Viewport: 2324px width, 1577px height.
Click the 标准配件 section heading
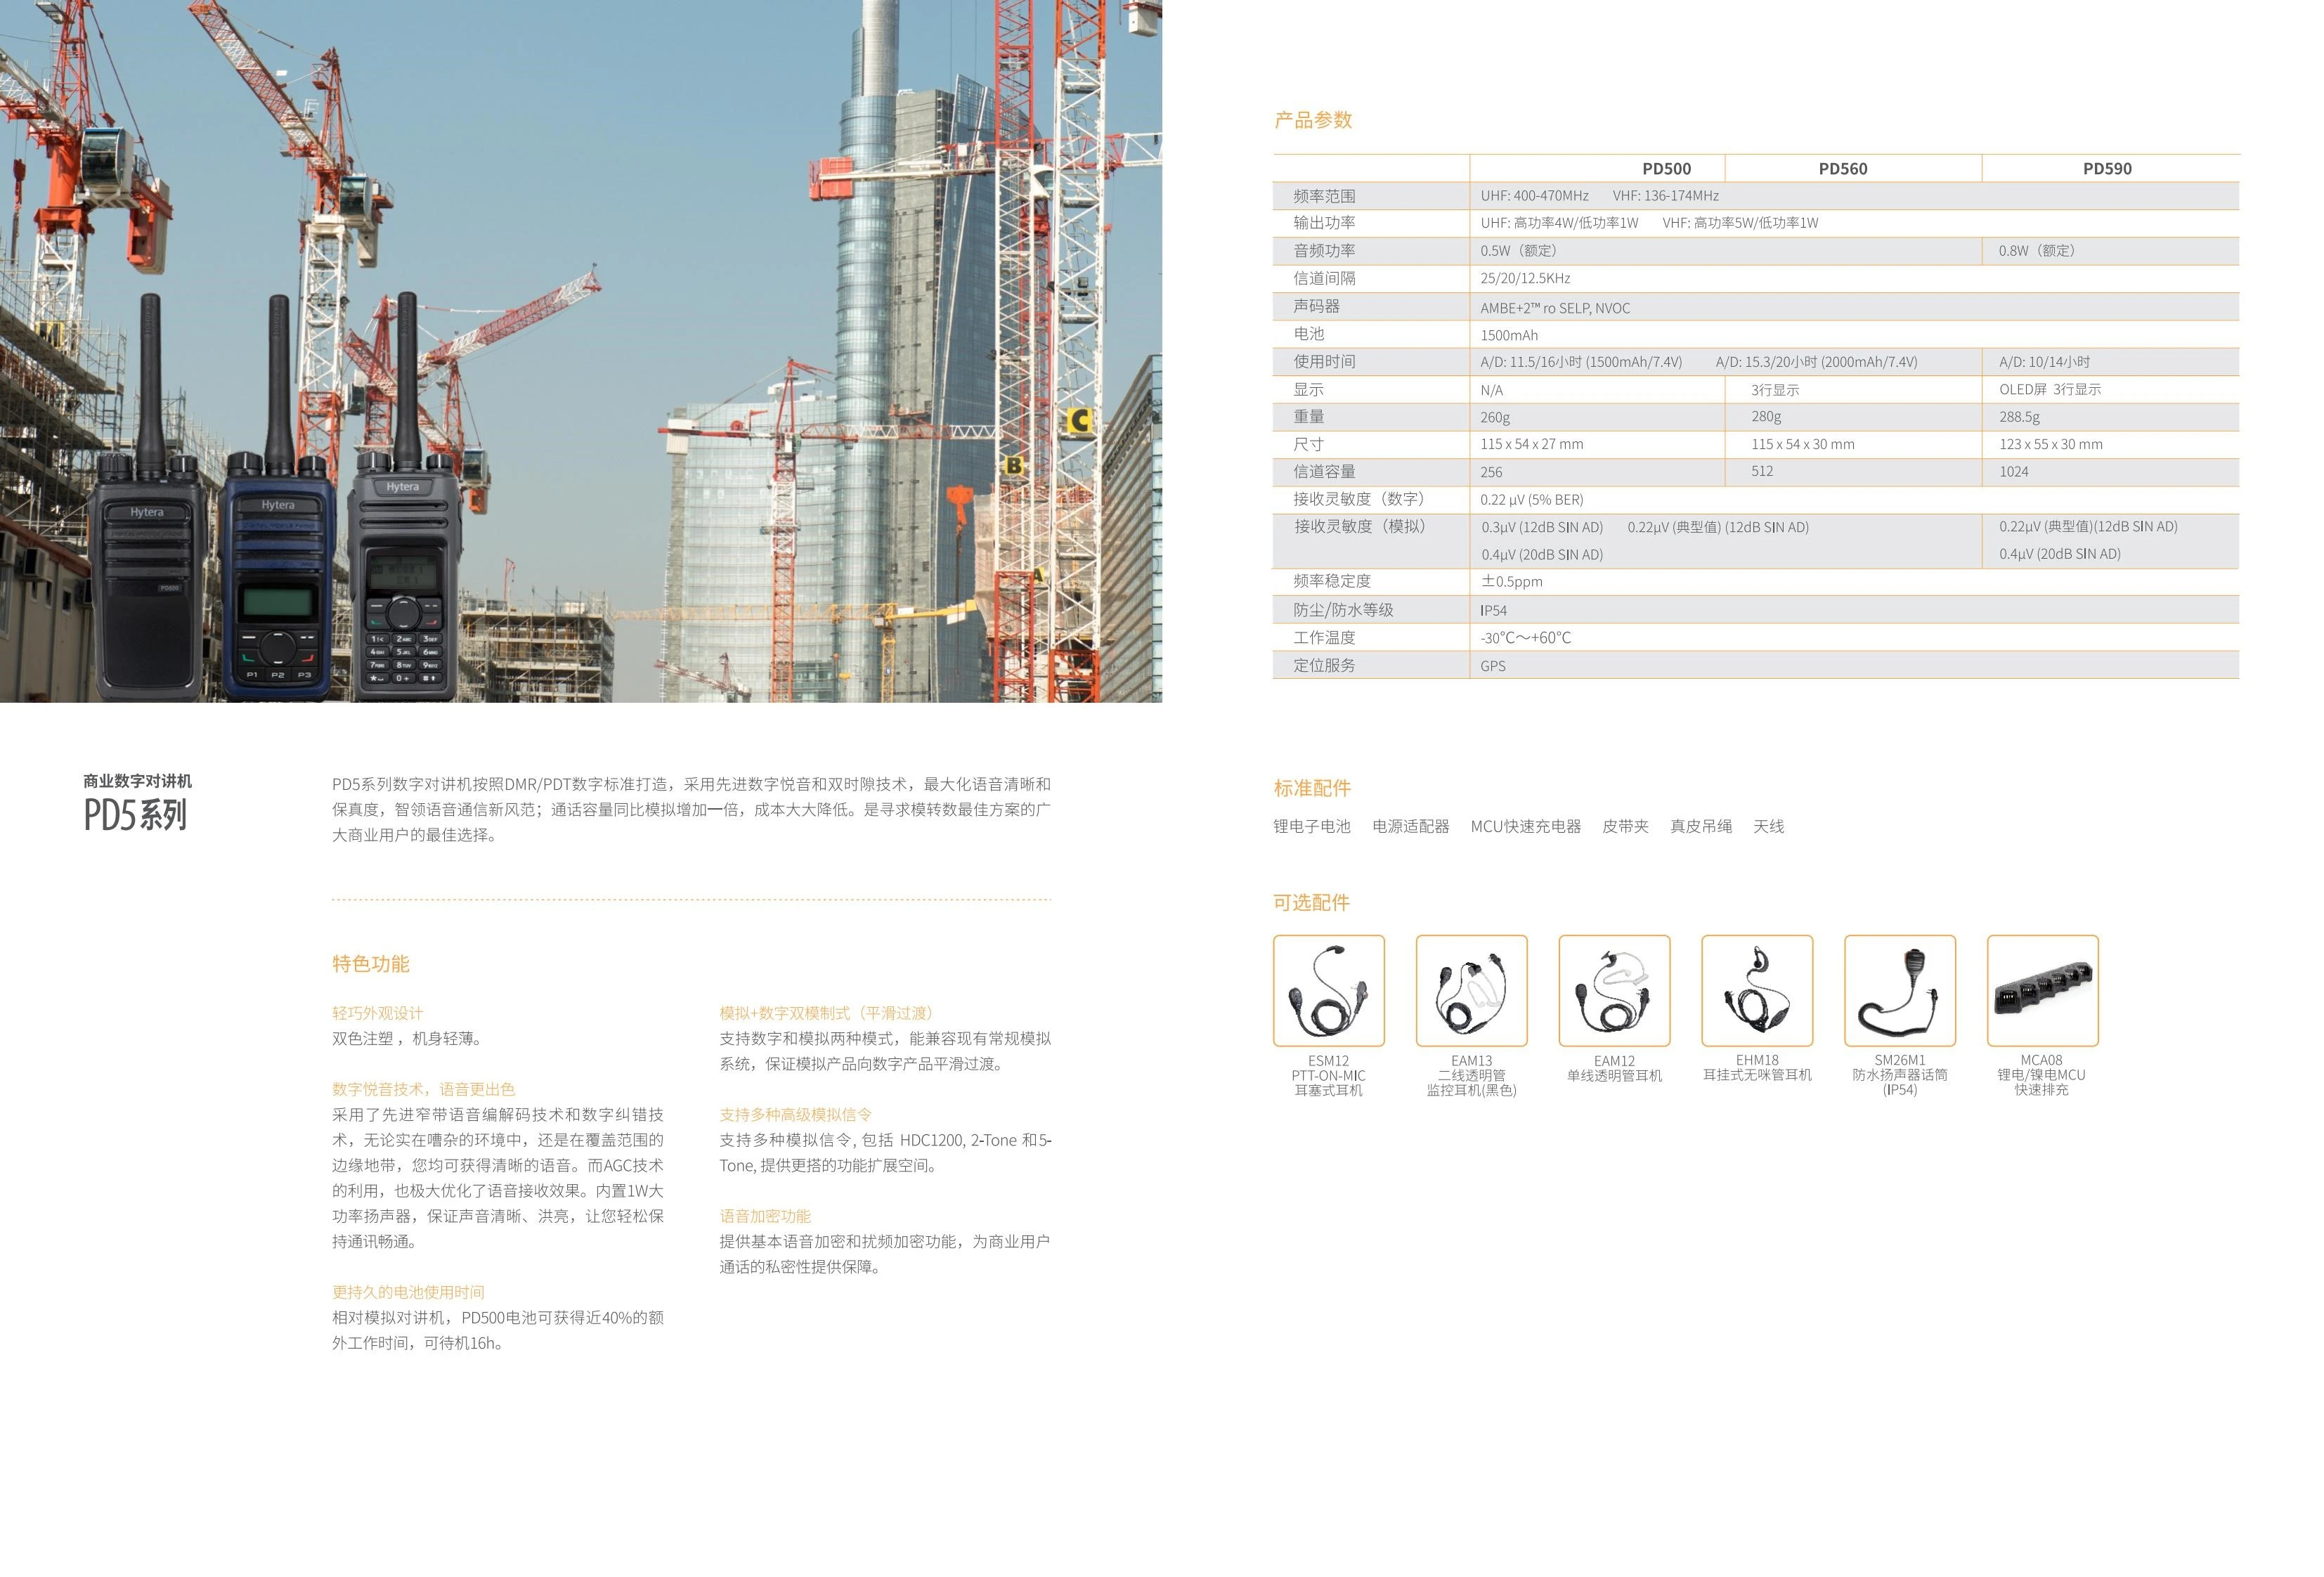pos(1311,788)
